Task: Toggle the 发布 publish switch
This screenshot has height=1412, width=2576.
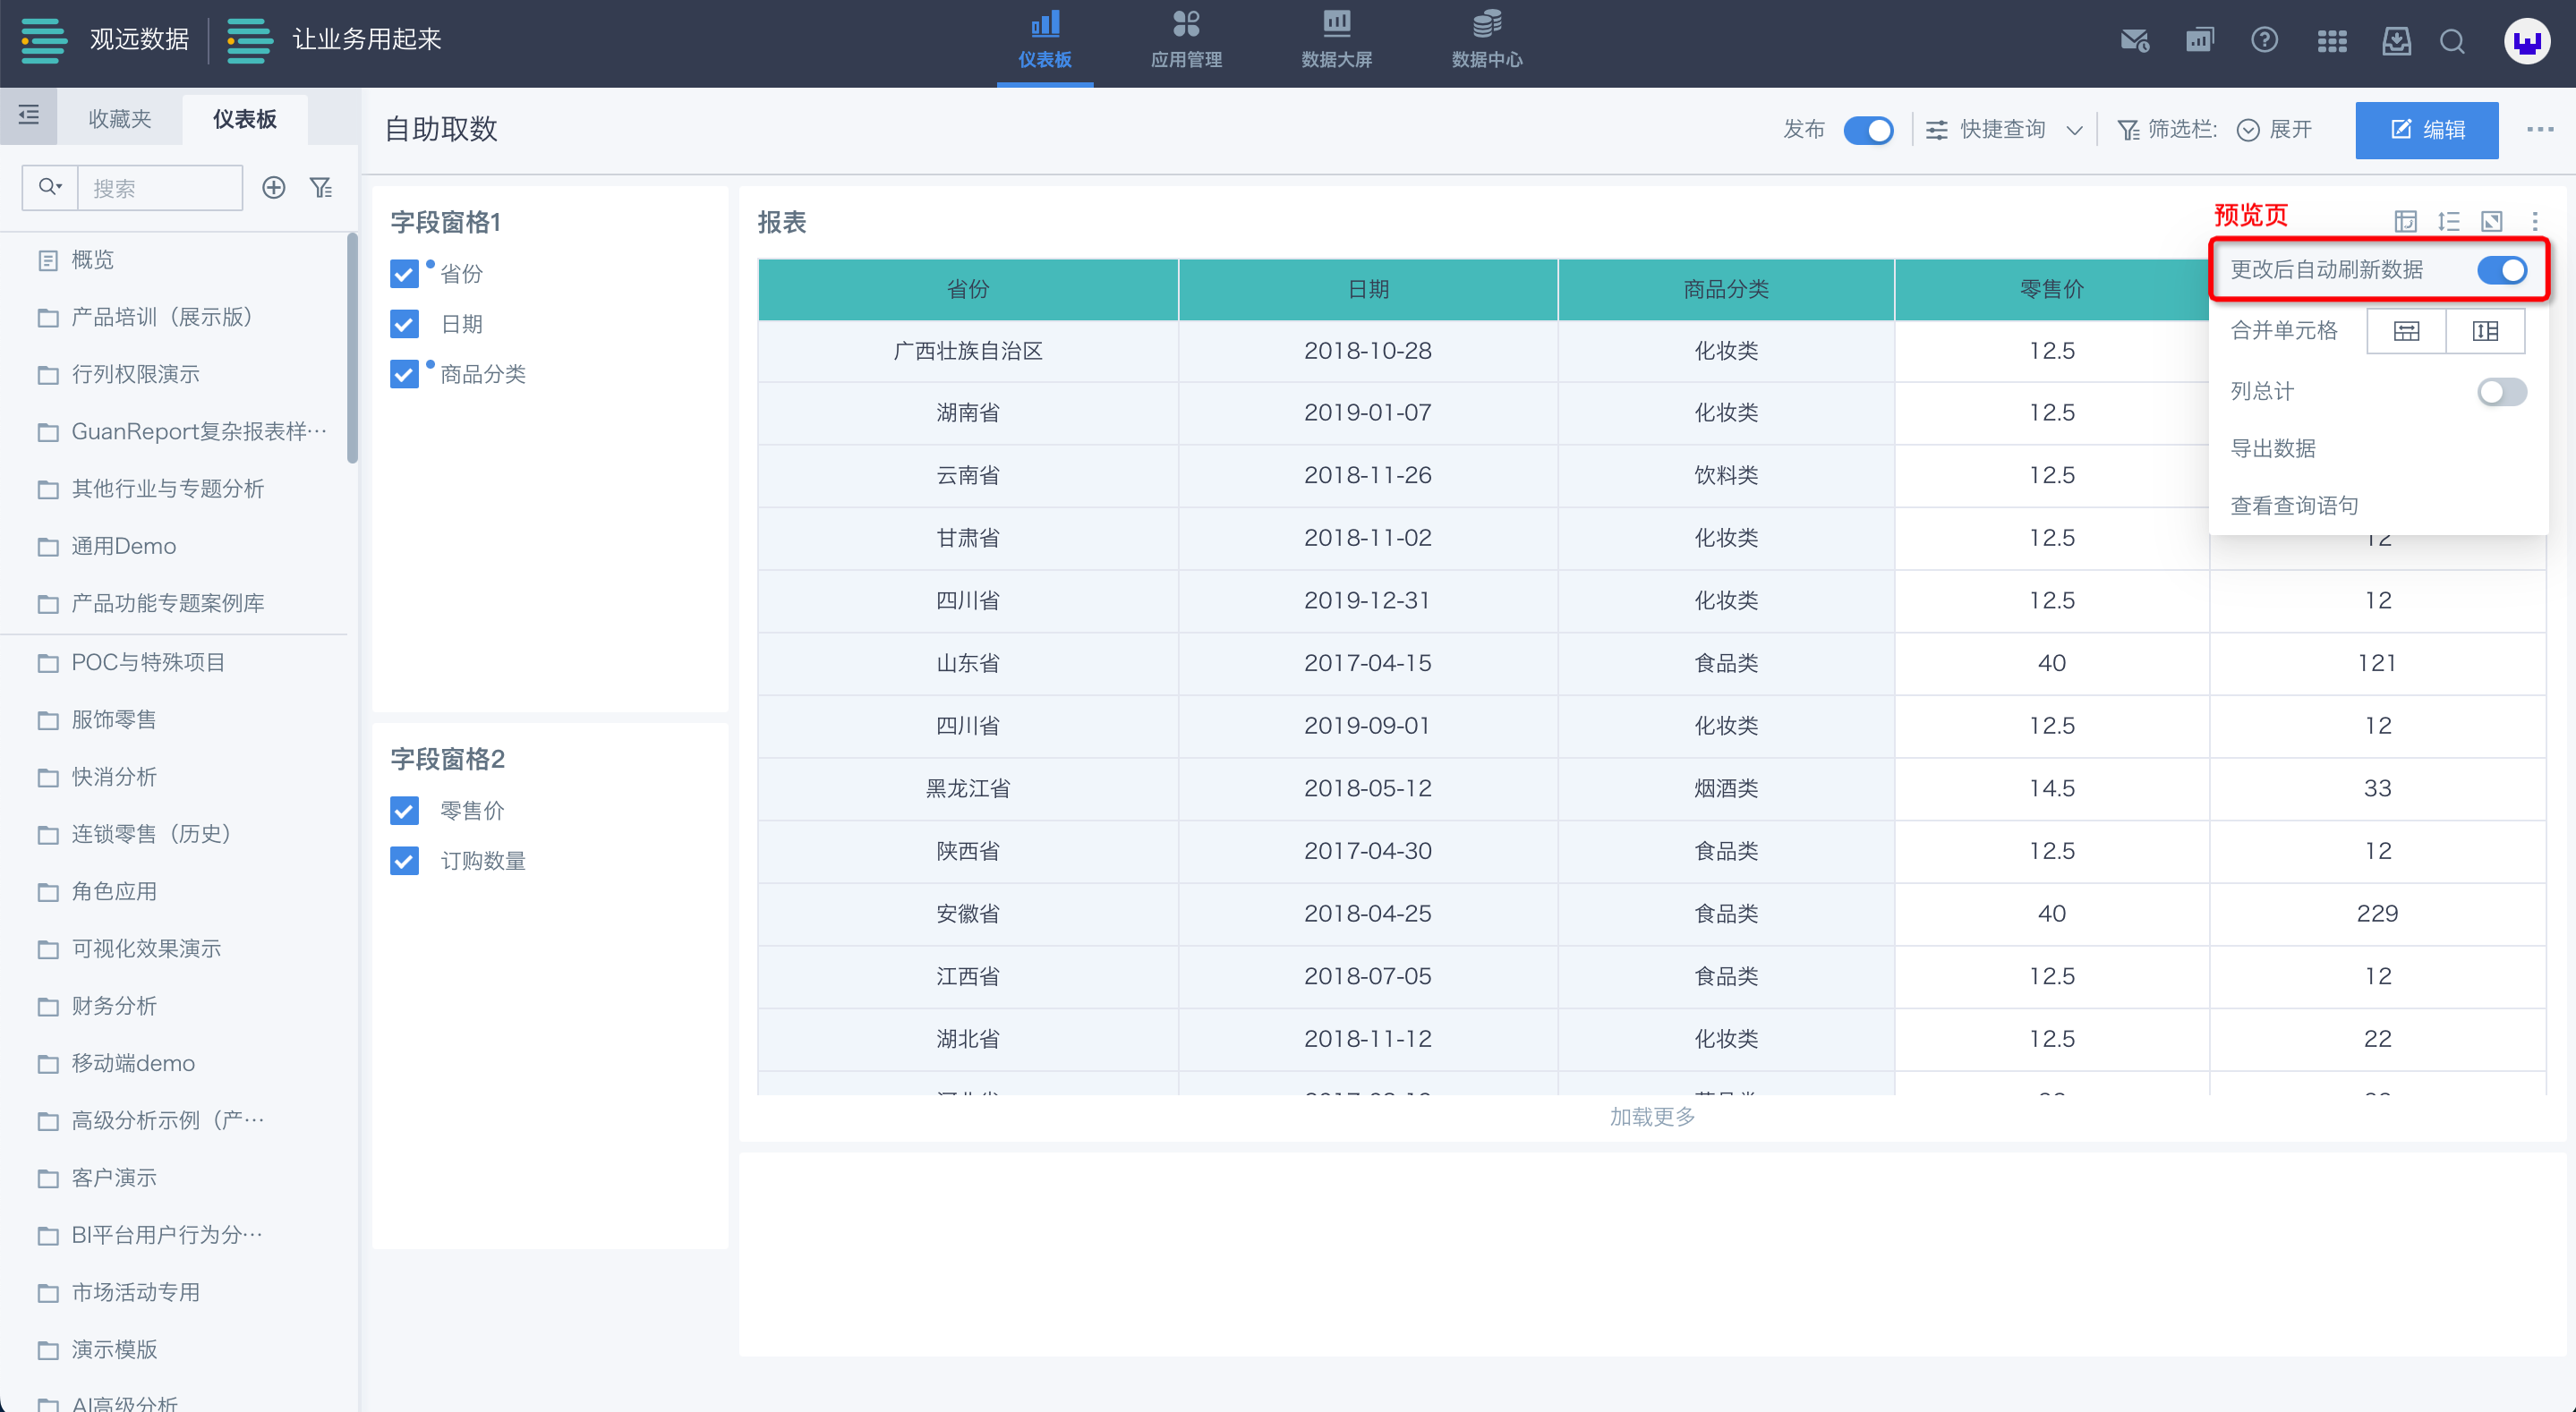Action: point(1868,130)
